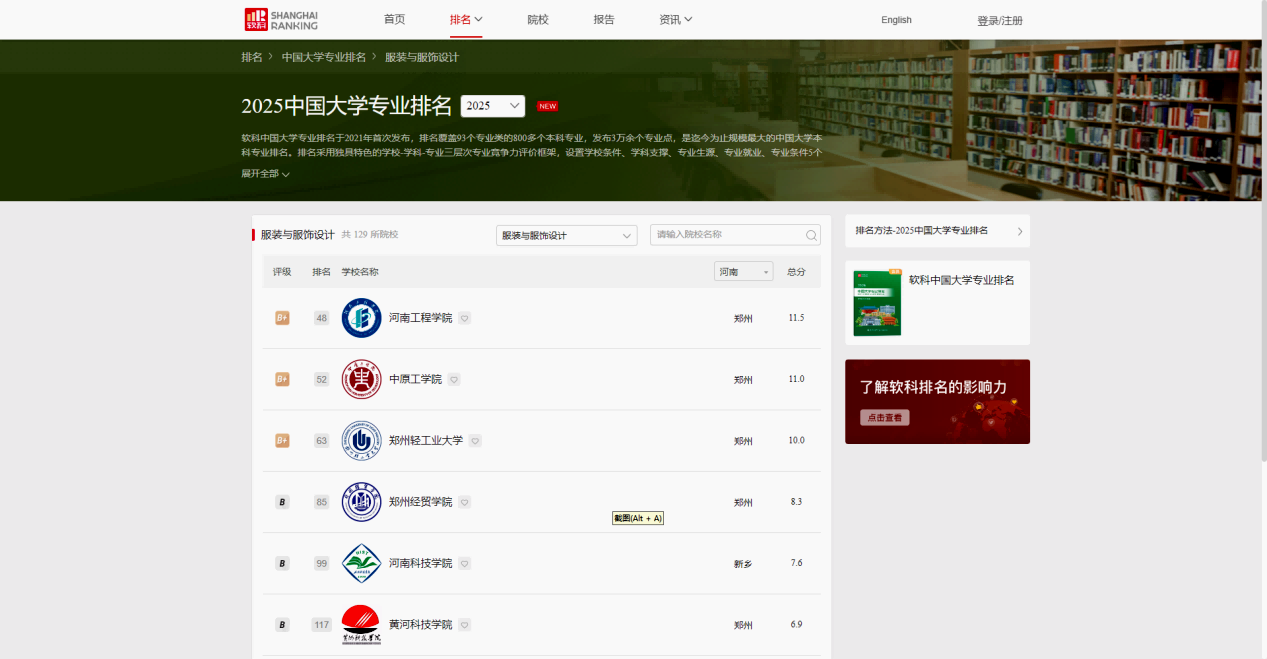Toggle the heart next to 郑州轻工业大学
Image resolution: width=1267 pixels, height=659 pixels.
click(x=475, y=441)
